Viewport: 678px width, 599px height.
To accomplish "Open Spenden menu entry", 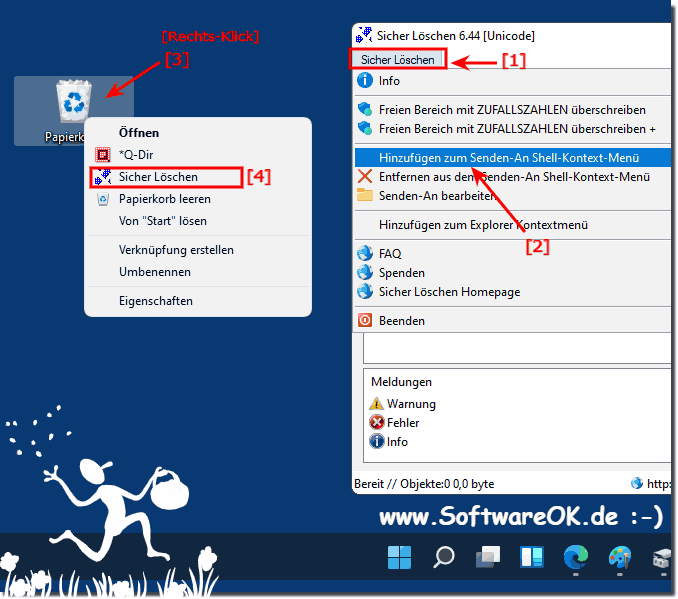I will click(513, 272).
